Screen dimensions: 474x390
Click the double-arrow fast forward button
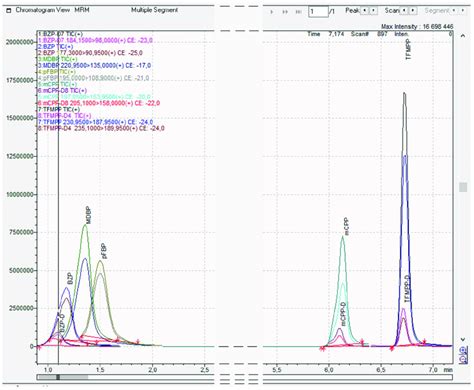tap(285, 12)
